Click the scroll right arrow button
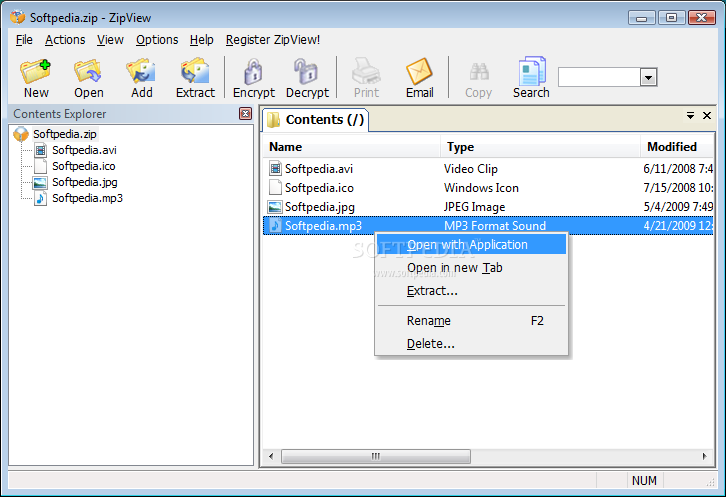Screen dimensions: 726x497 [x=704, y=456]
